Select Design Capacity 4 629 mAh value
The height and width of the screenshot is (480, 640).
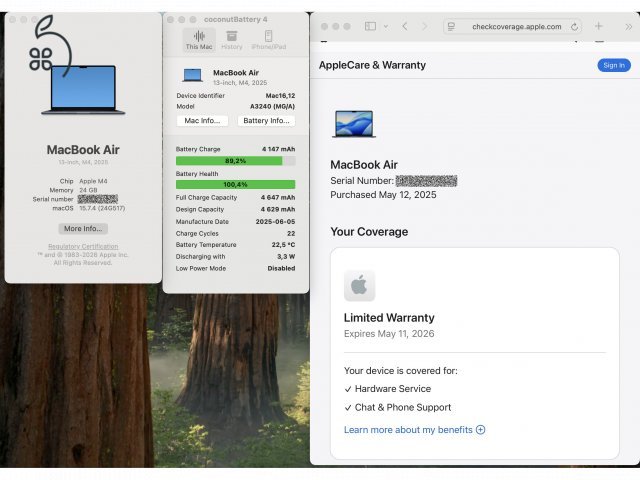click(278, 209)
